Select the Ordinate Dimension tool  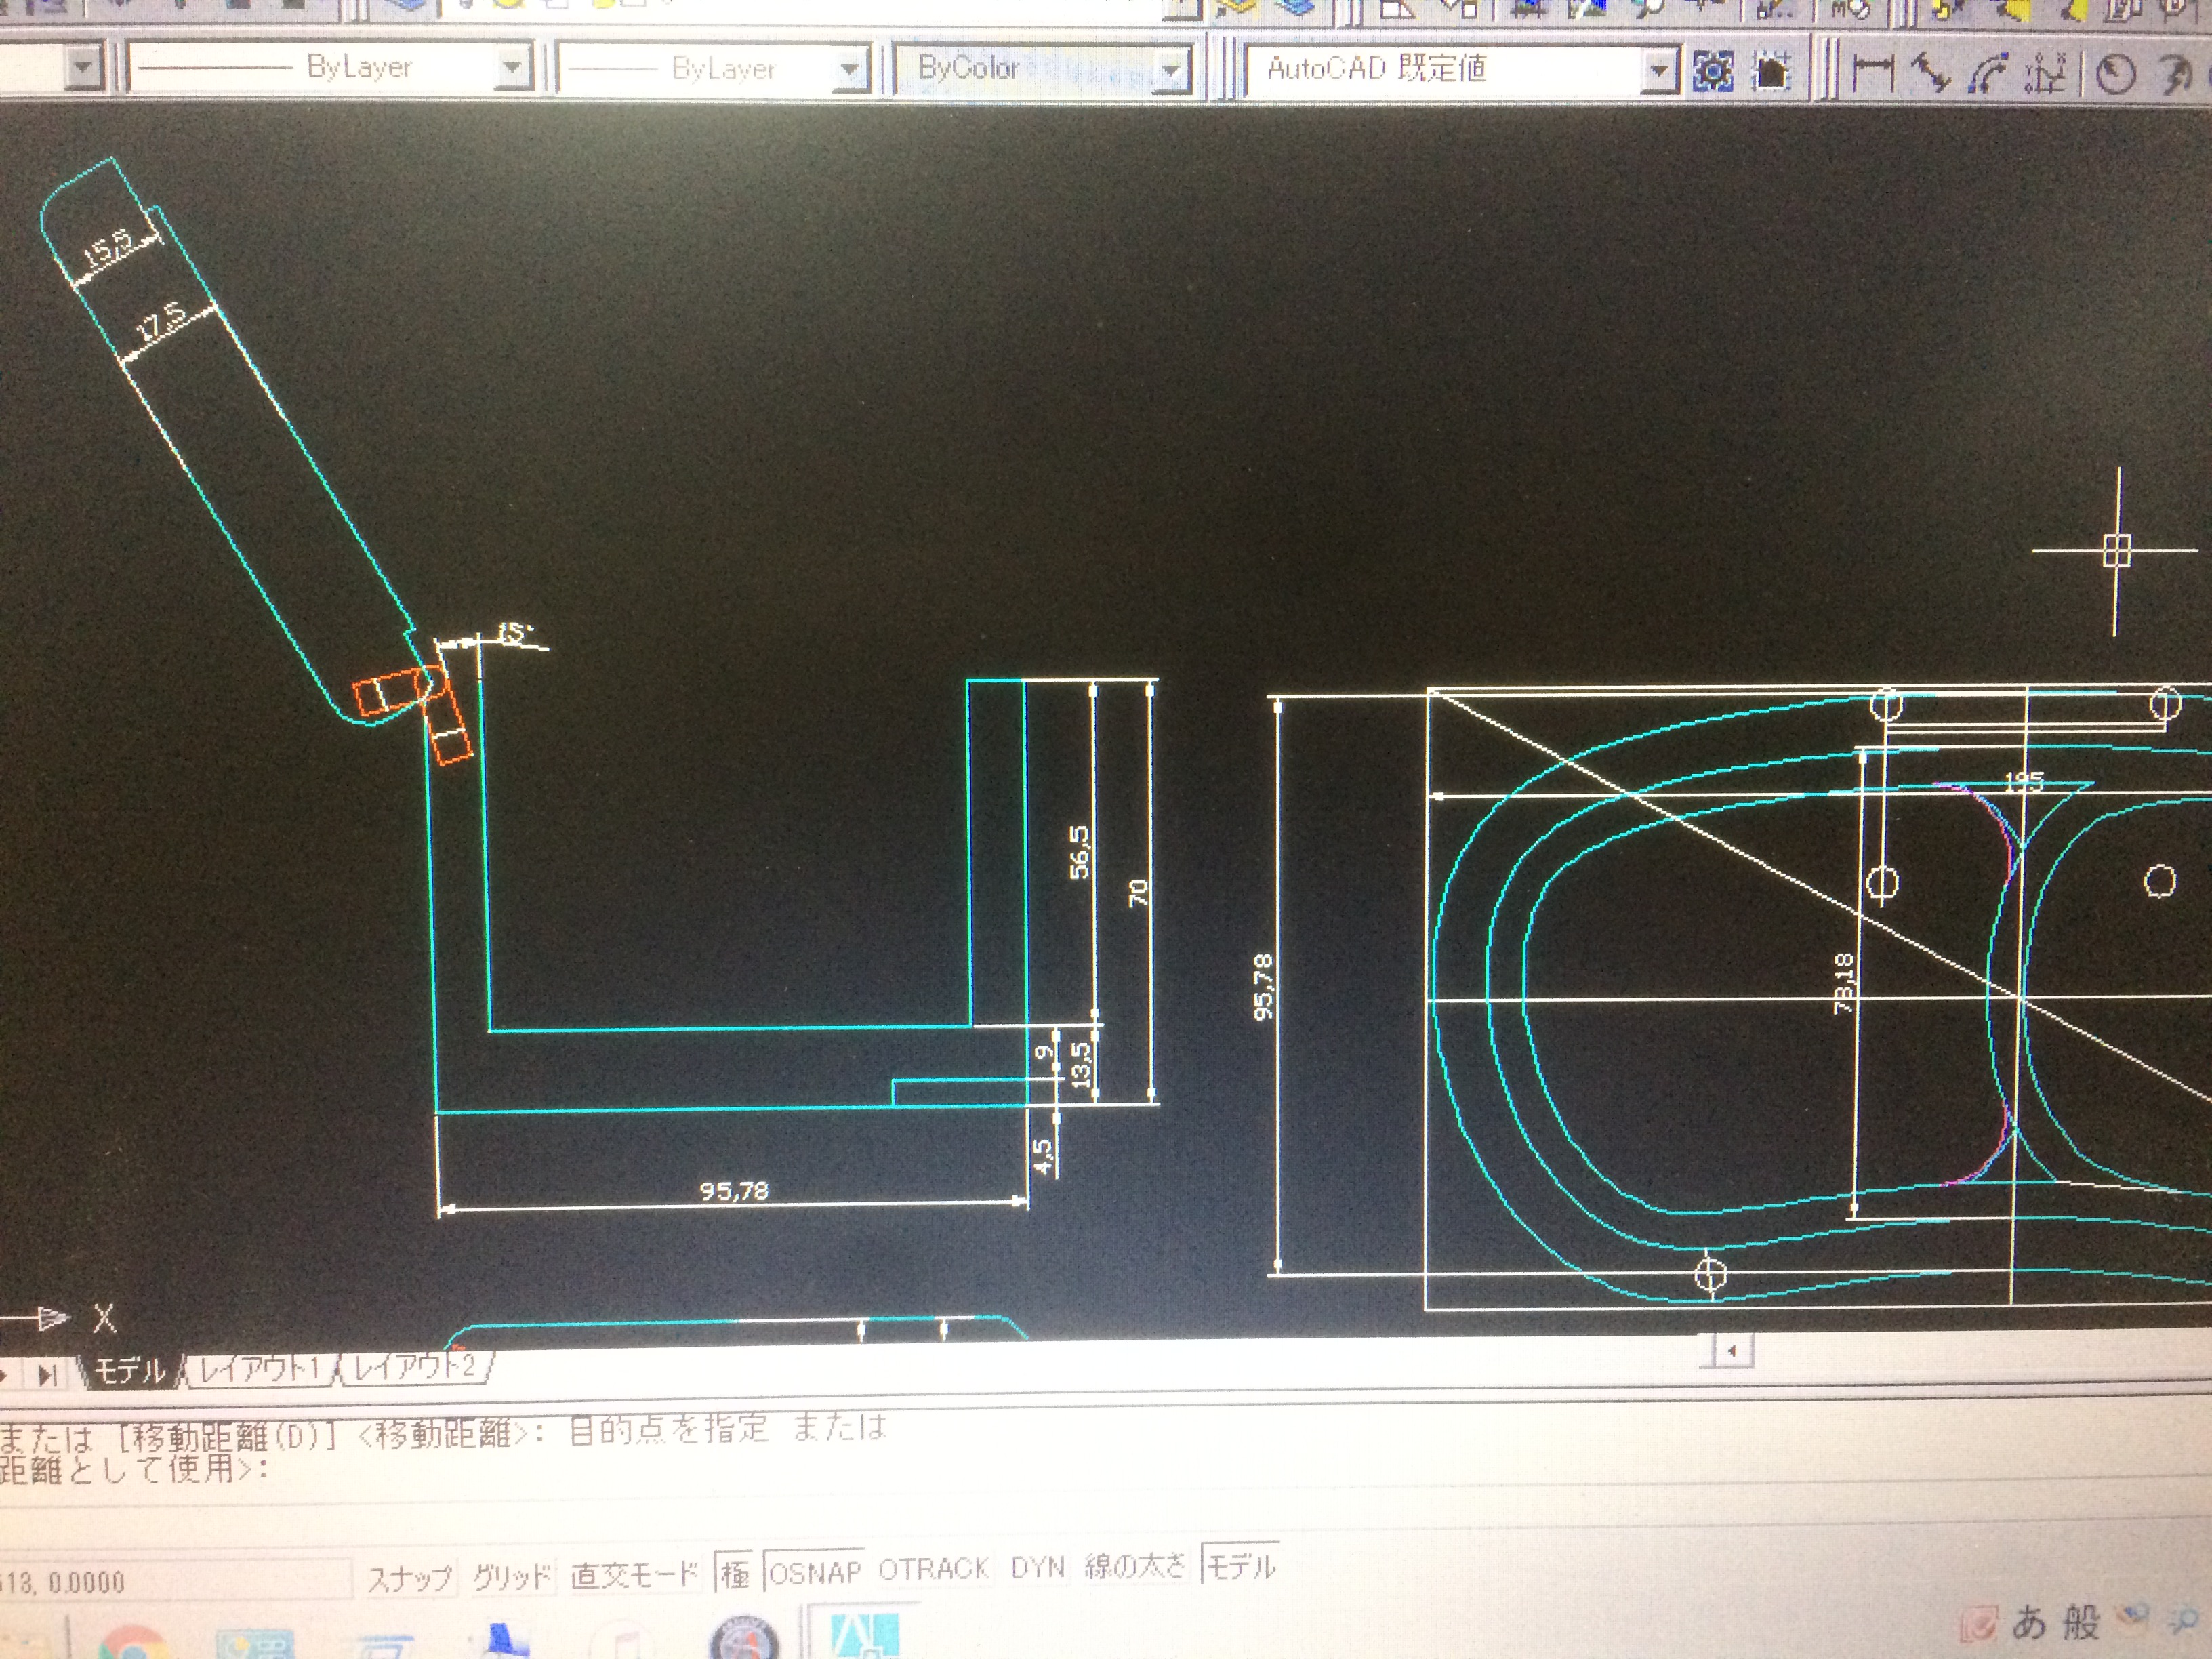2045,74
